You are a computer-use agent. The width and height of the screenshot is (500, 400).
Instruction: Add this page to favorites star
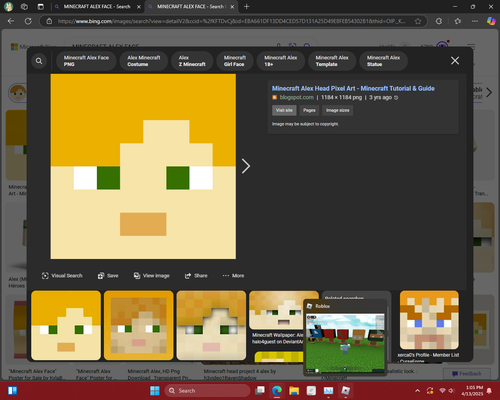(418, 21)
